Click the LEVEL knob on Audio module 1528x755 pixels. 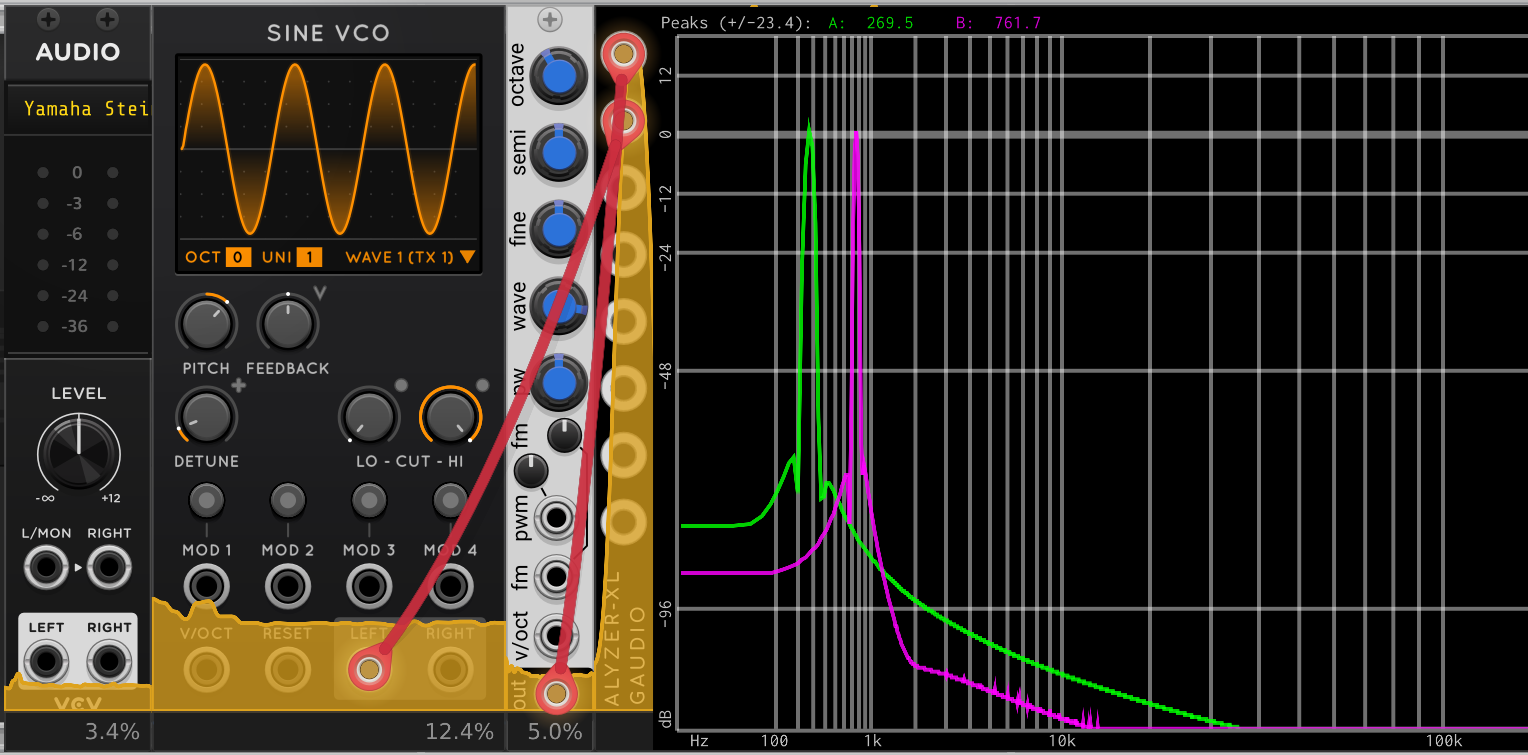pos(78,453)
